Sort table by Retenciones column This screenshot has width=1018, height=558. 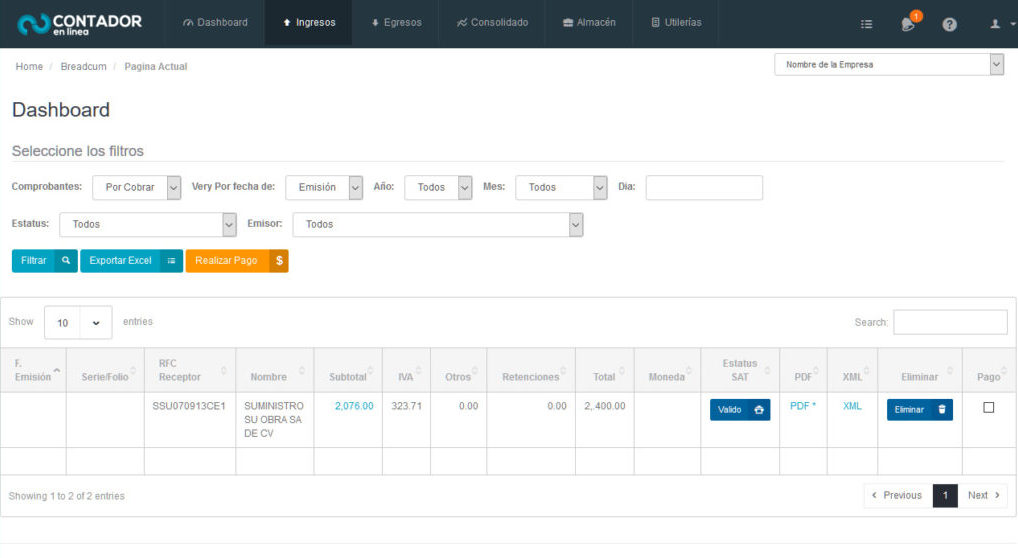tap(531, 370)
